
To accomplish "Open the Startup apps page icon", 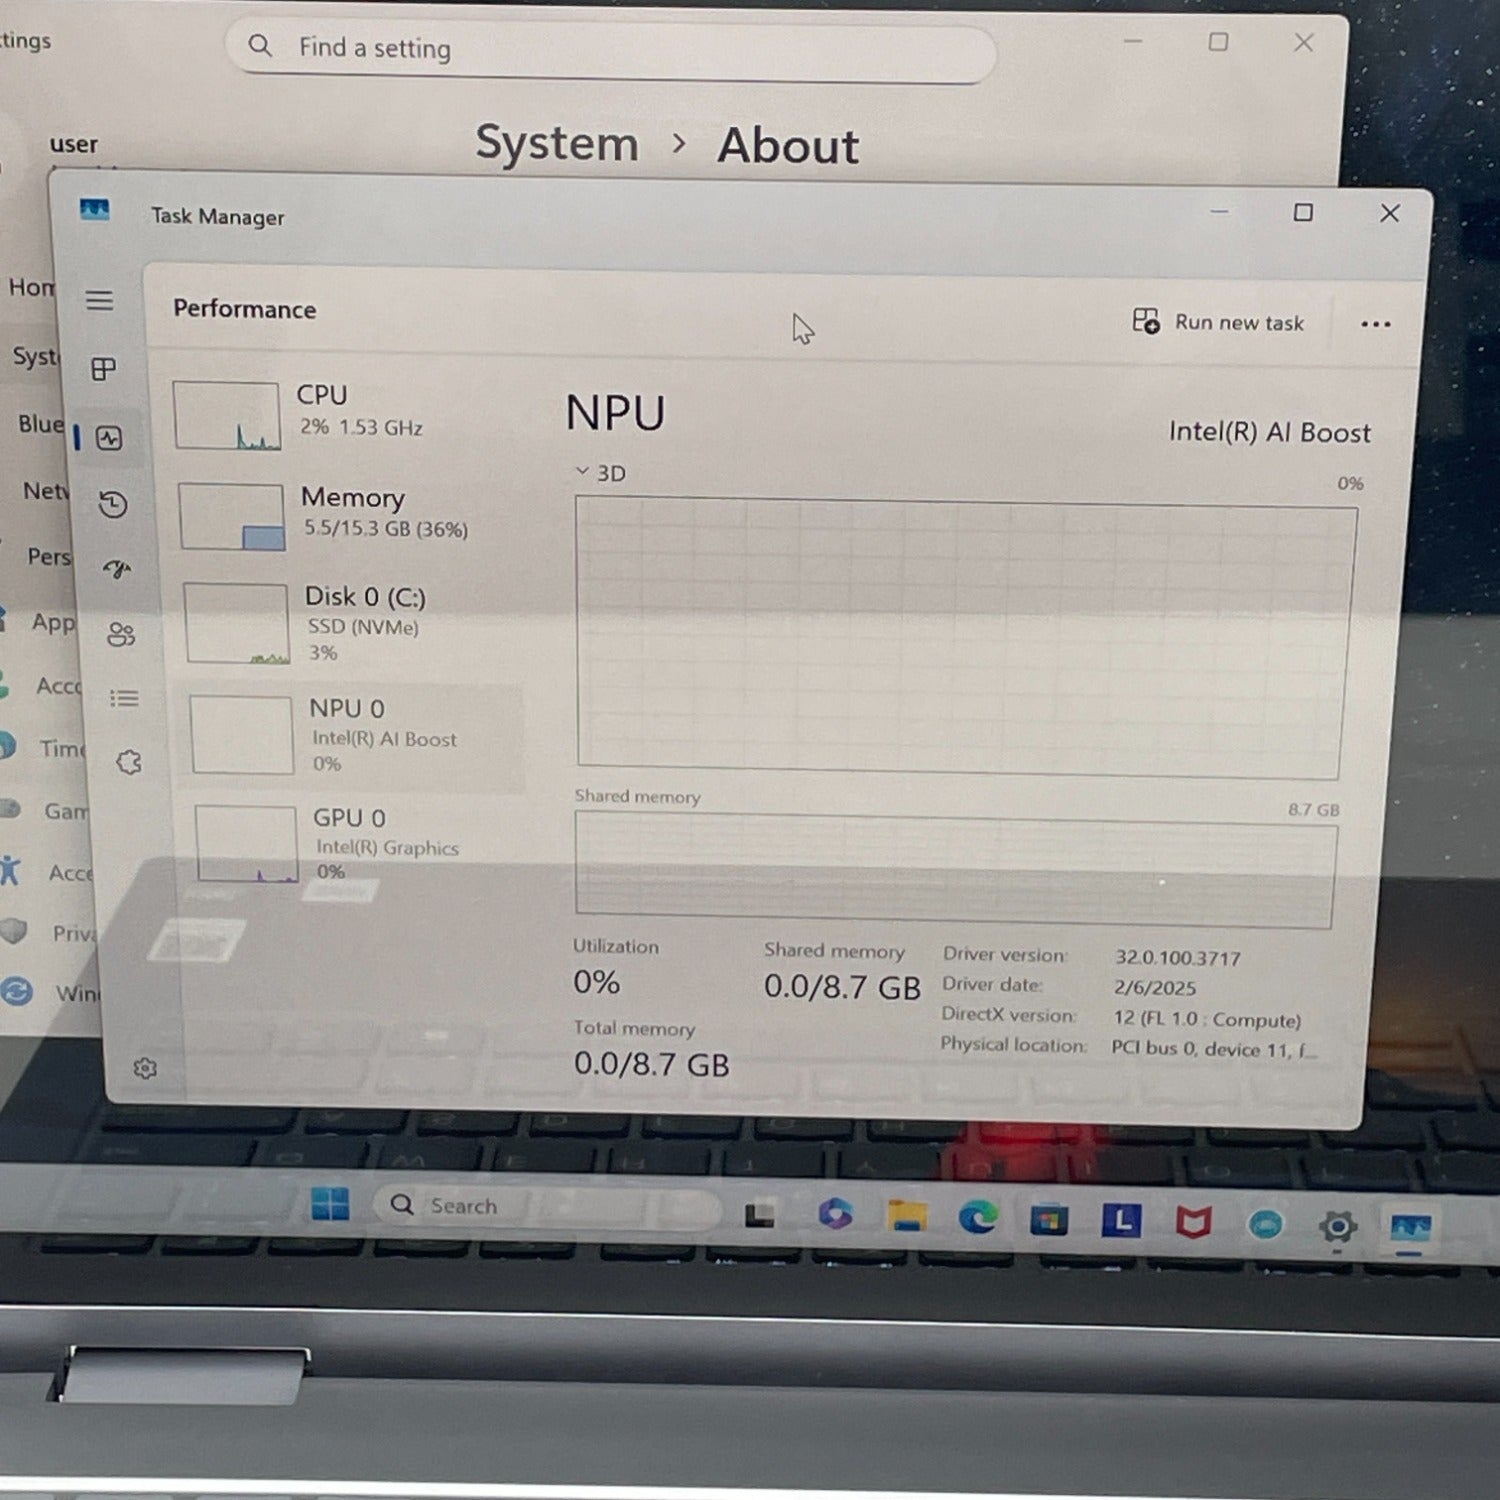I will pyautogui.click(x=117, y=569).
